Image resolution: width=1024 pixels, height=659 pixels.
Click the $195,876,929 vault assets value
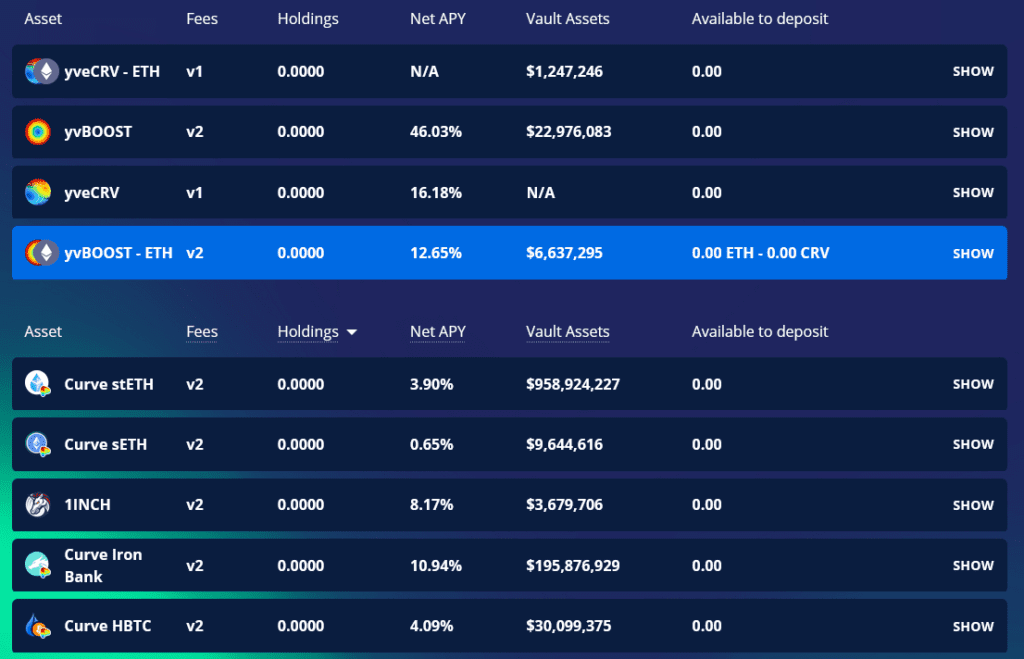tap(573, 566)
